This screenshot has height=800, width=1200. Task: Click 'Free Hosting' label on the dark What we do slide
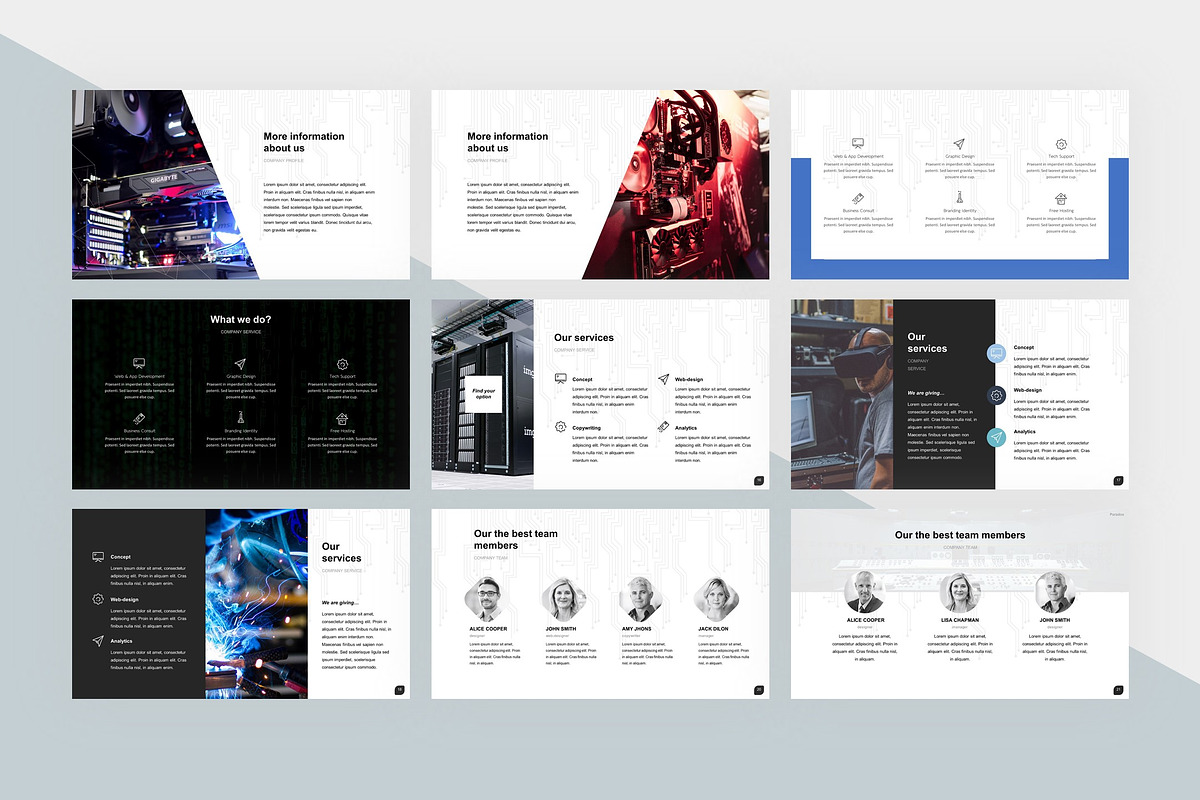pos(342,431)
